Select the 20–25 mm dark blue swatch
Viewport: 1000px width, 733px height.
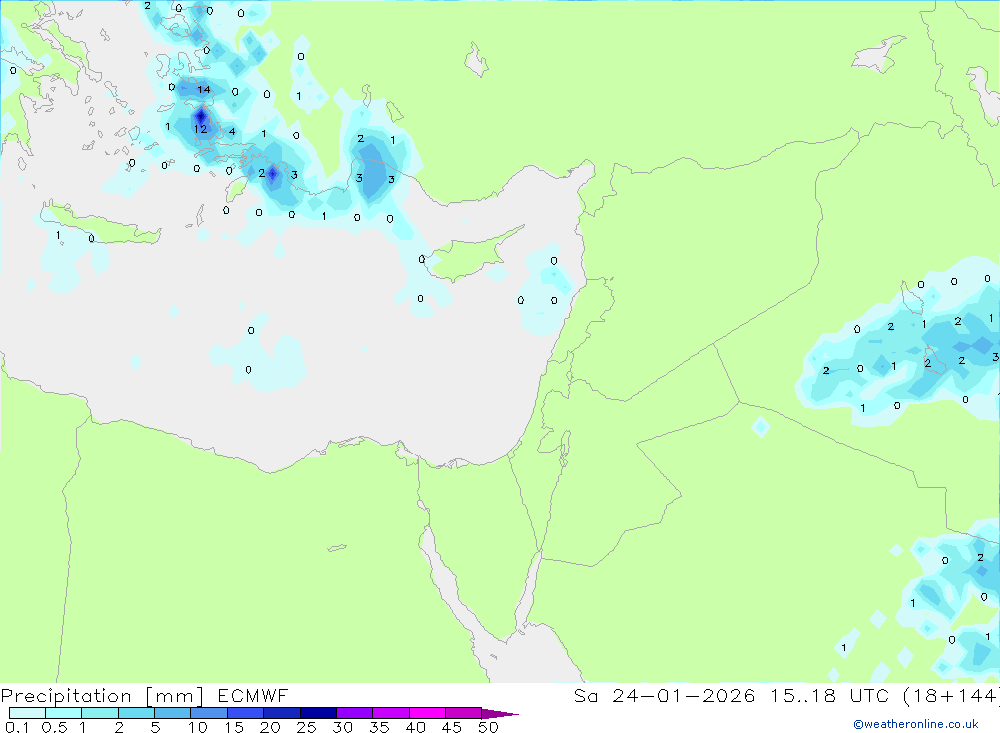tap(281, 713)
